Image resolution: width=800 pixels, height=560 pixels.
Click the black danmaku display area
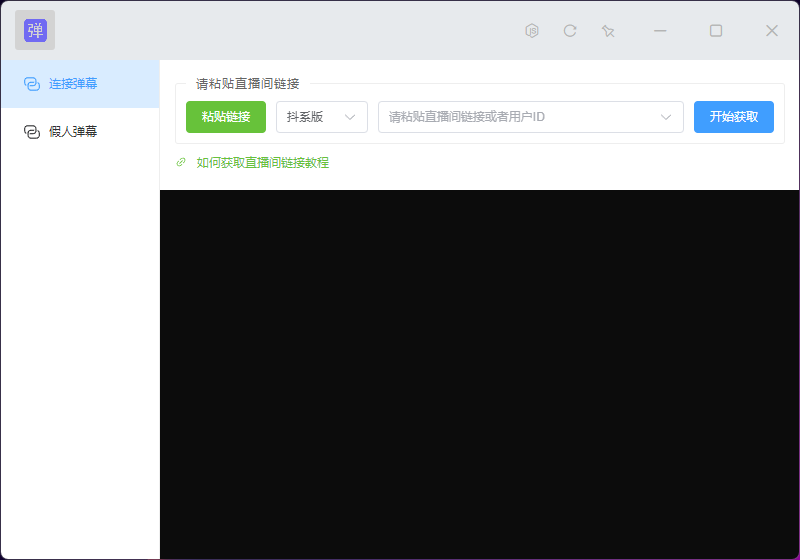[480, 374]
